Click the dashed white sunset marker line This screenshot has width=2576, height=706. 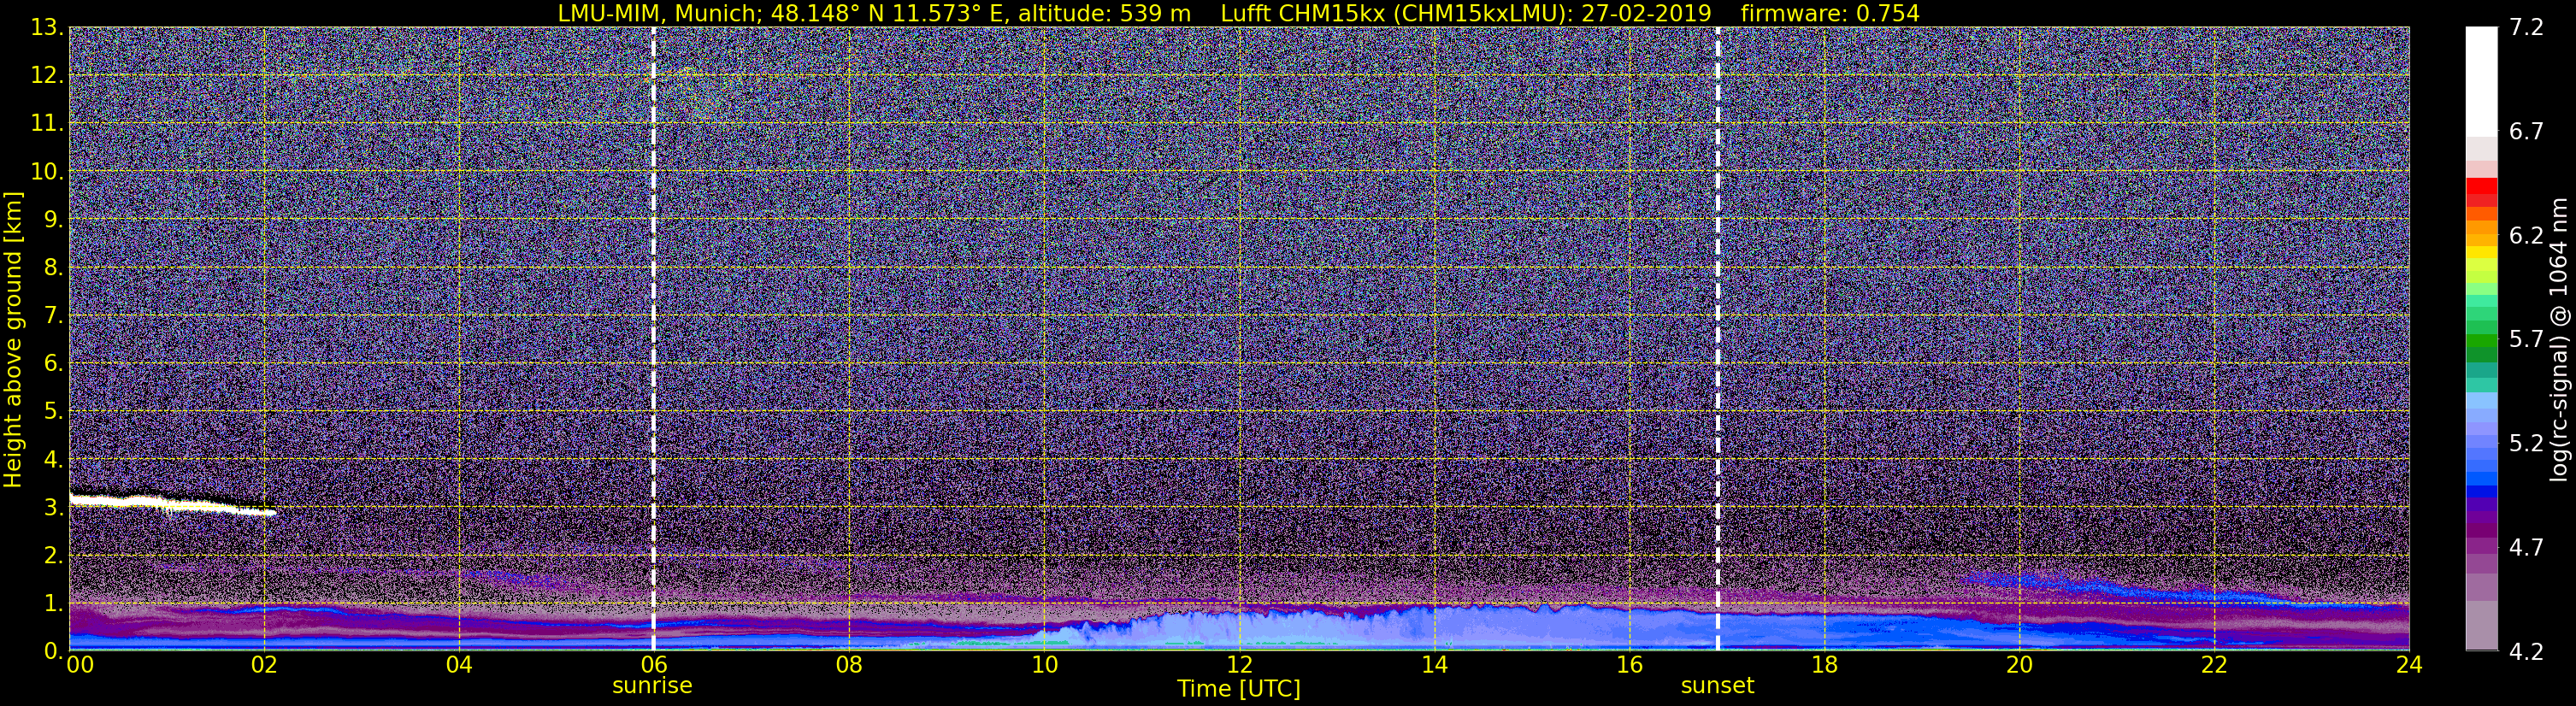point(1718,339)
